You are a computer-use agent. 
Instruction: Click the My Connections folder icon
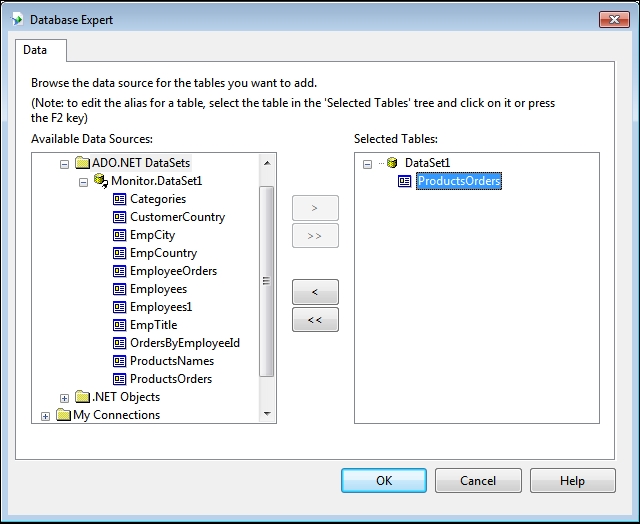coord(63,415)
